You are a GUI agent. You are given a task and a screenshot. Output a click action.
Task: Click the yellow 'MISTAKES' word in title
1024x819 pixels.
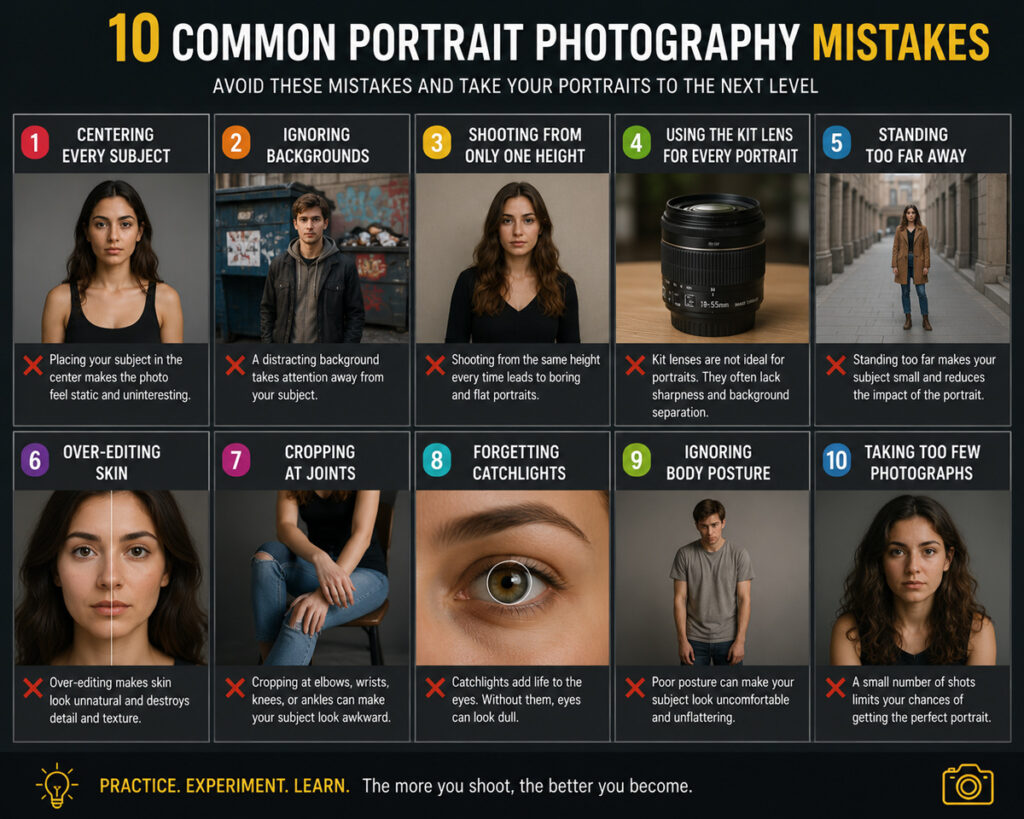click(x=901, y=43)
